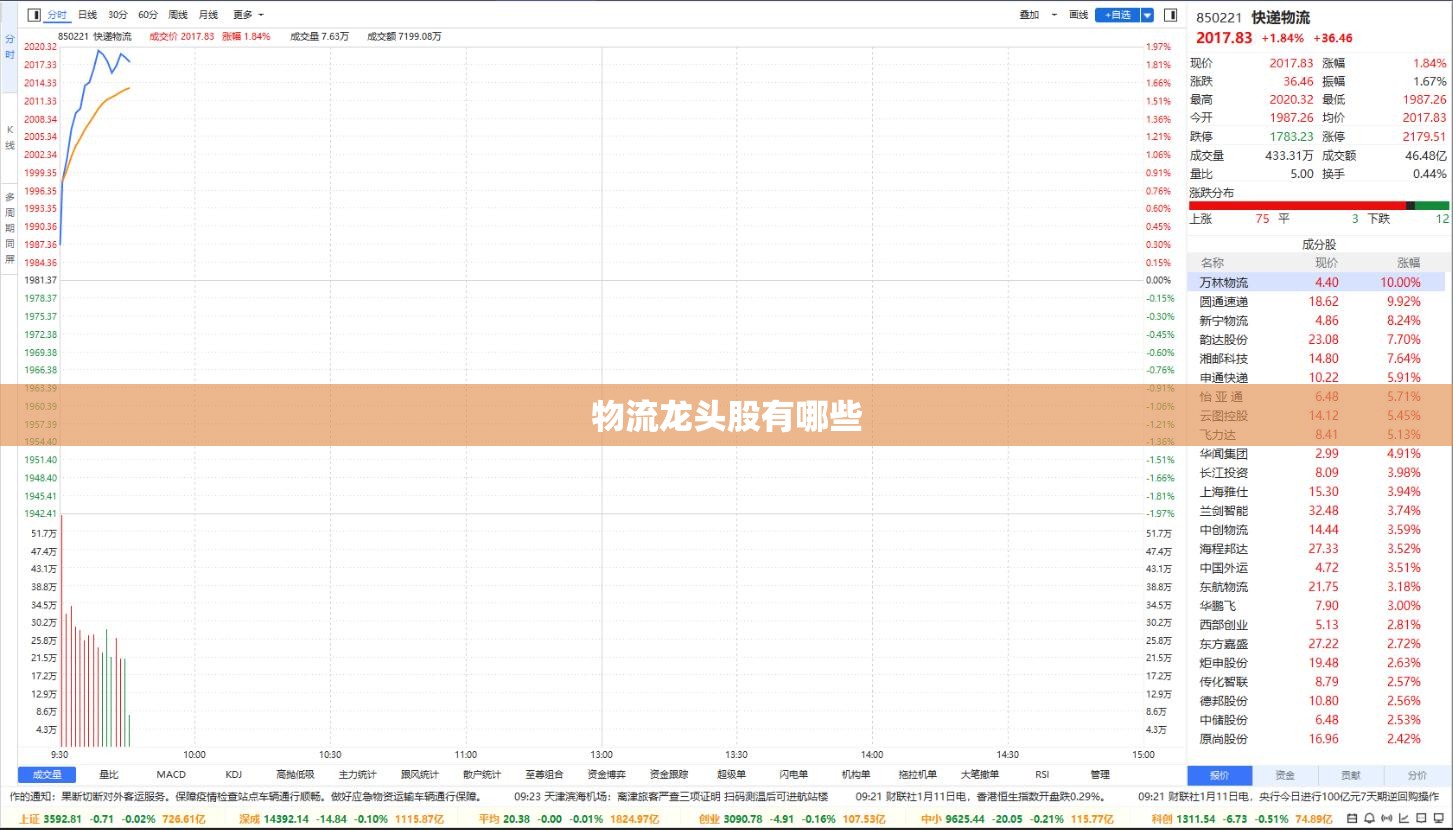Switch to the 资金 panel tab
Screen dimensions: 1453x830
click(x=1285, y=775)
